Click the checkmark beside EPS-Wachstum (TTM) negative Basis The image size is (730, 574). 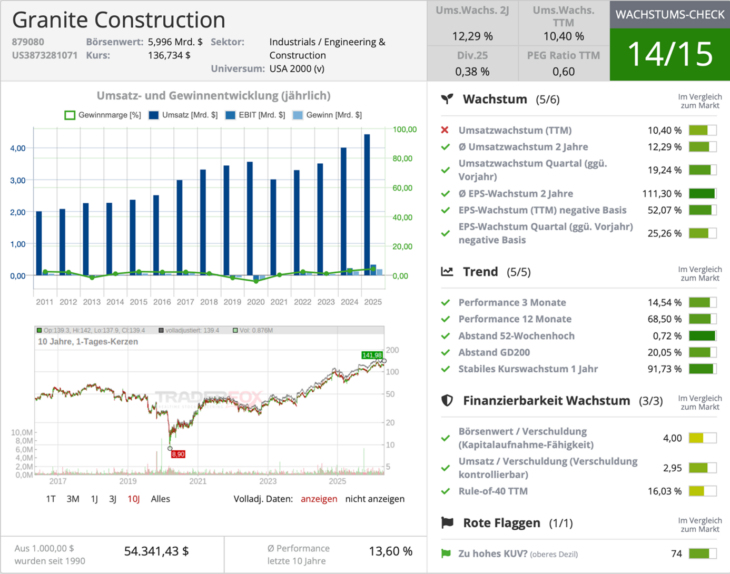pyautogui.click(x=446, y=210)
